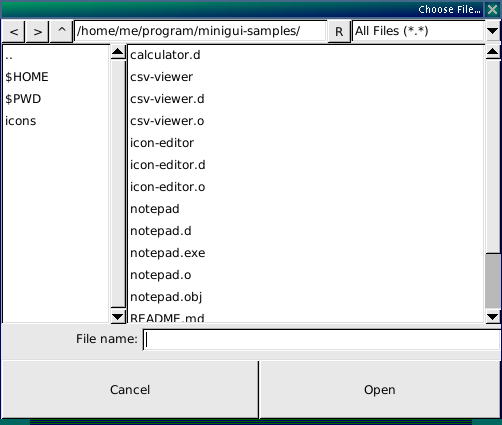The height and width of the screenshot is (425, 502).
Task: Click the File name input box
Action: (322, 339)
